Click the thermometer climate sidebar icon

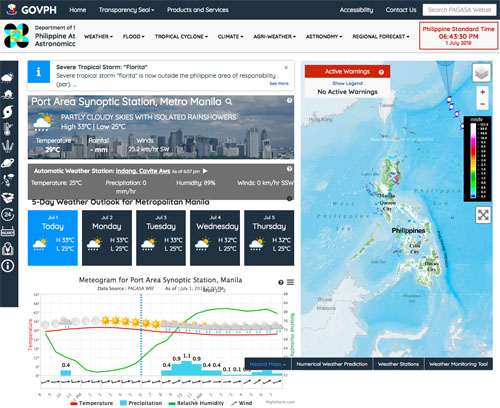(8, 129)
